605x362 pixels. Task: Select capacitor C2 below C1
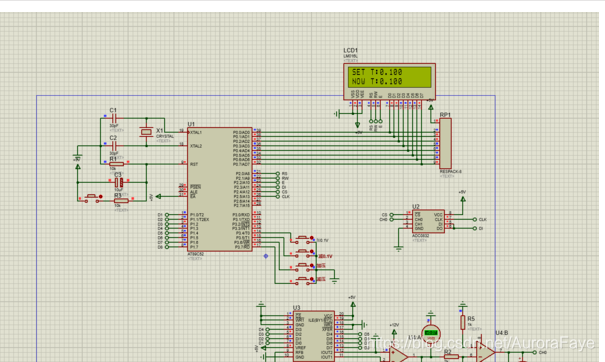pyautogui.click(x=114, y=145)
